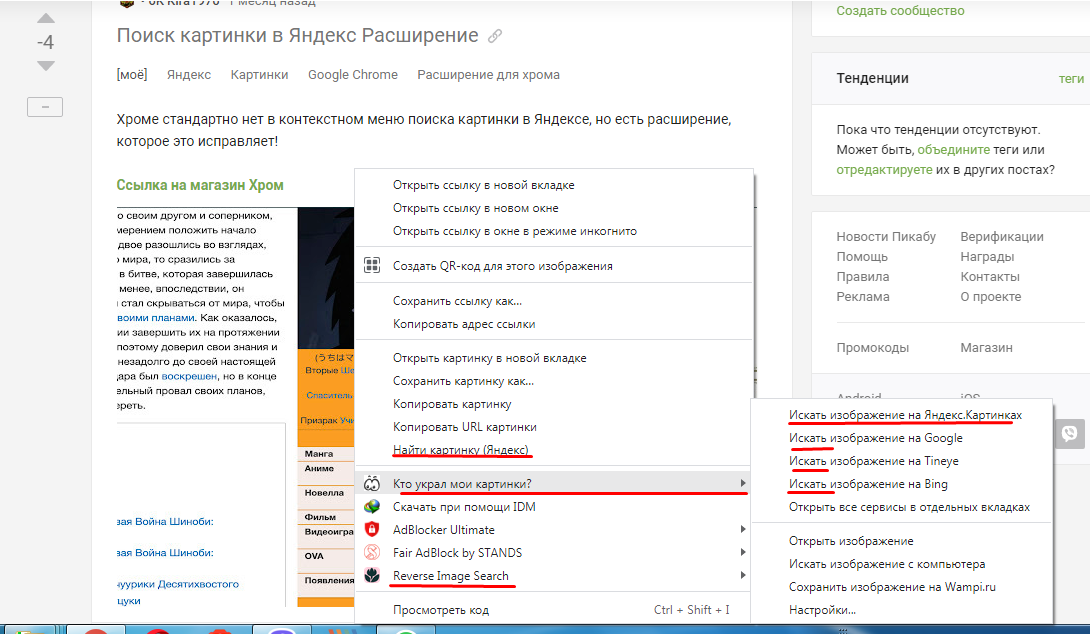1090x634 pixels.
Task: Expand the Reverse Image Search submenu arrow
Action: tap(742, 576)
